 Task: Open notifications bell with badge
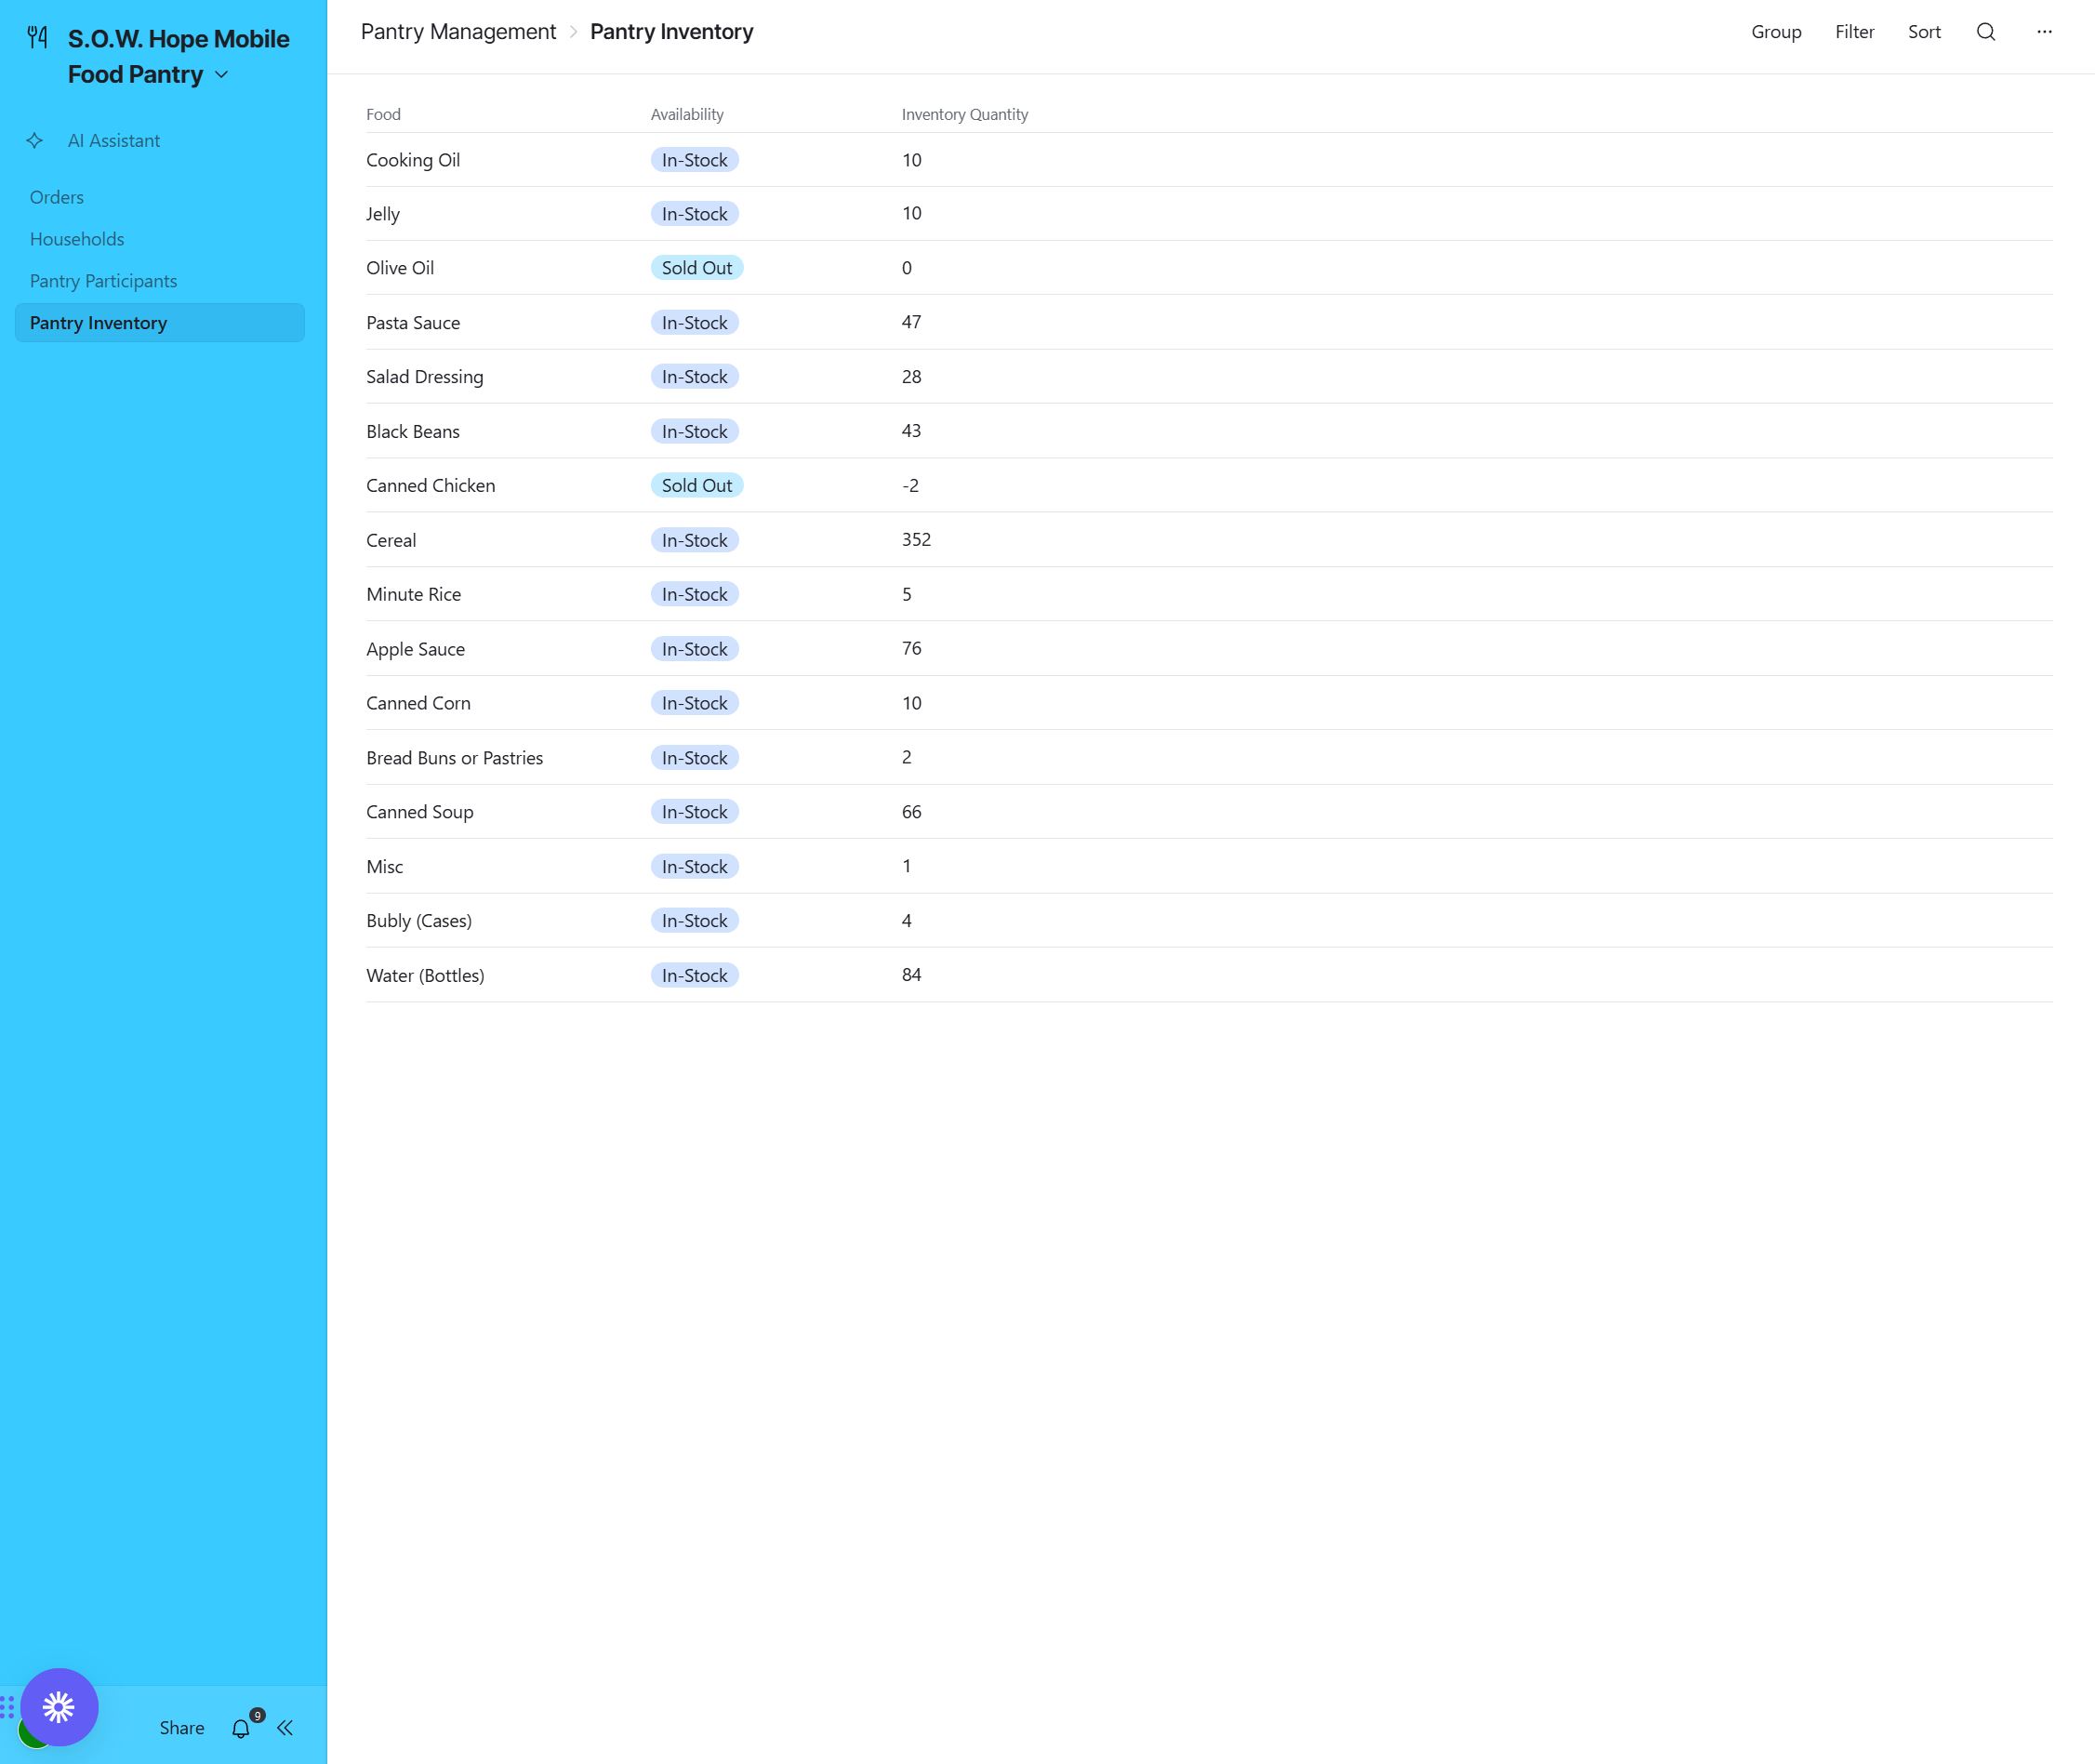click(x=241, y=1727)
